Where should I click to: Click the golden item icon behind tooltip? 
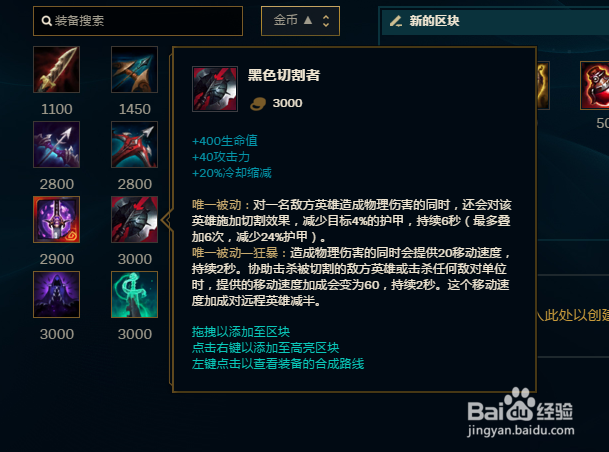click(543, 85)
